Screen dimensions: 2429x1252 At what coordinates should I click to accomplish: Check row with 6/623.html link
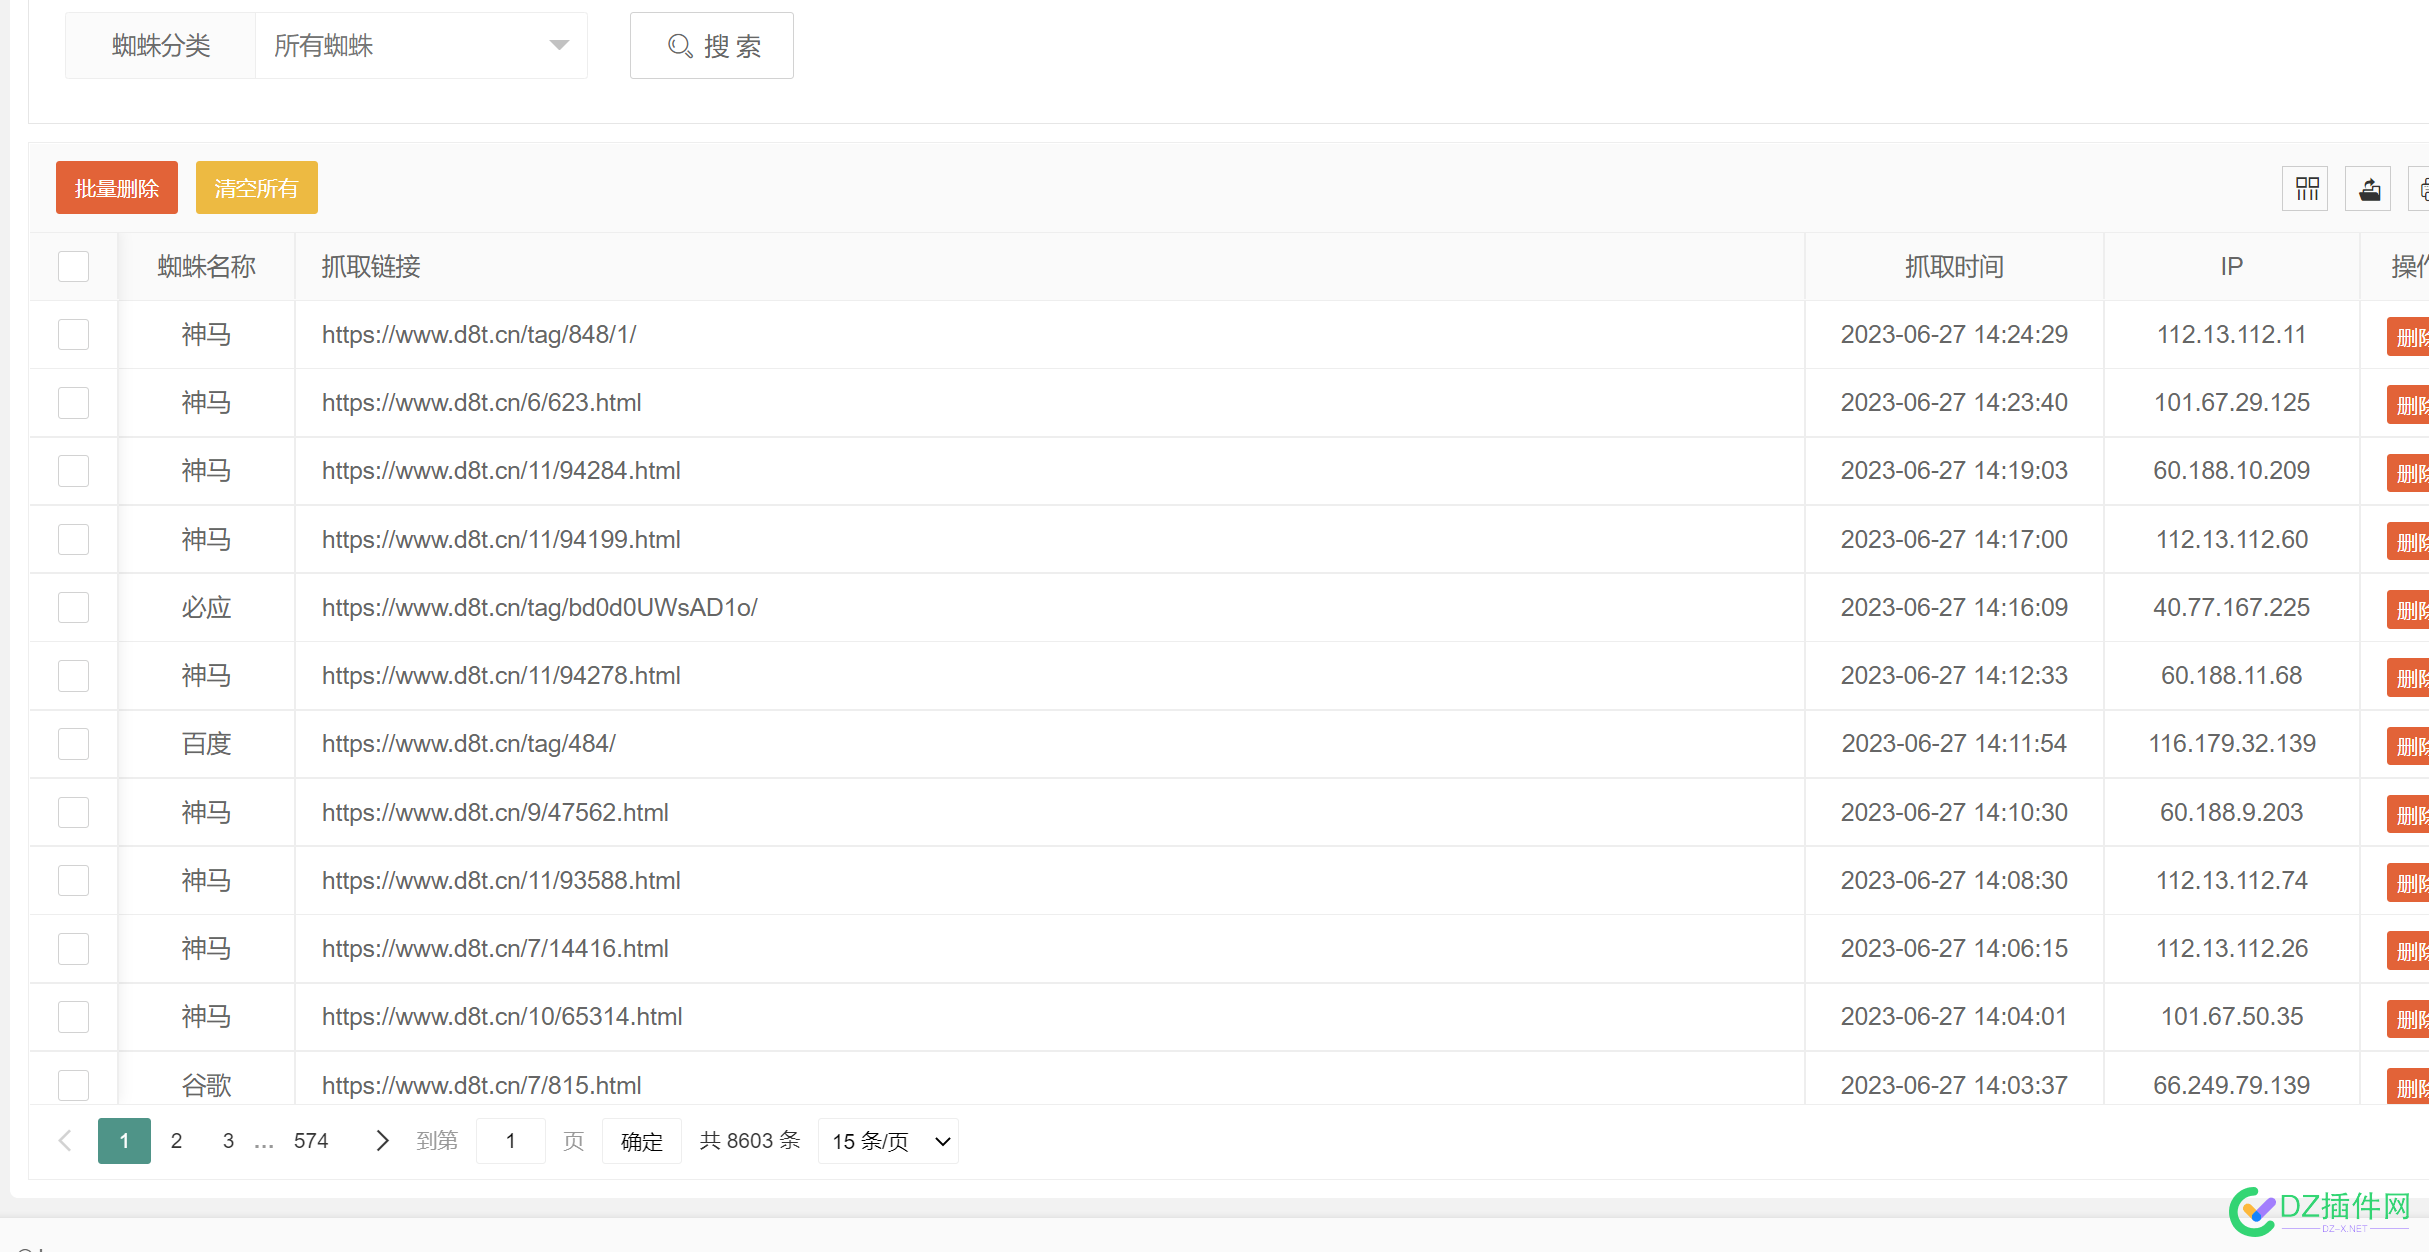pos(74,403)
